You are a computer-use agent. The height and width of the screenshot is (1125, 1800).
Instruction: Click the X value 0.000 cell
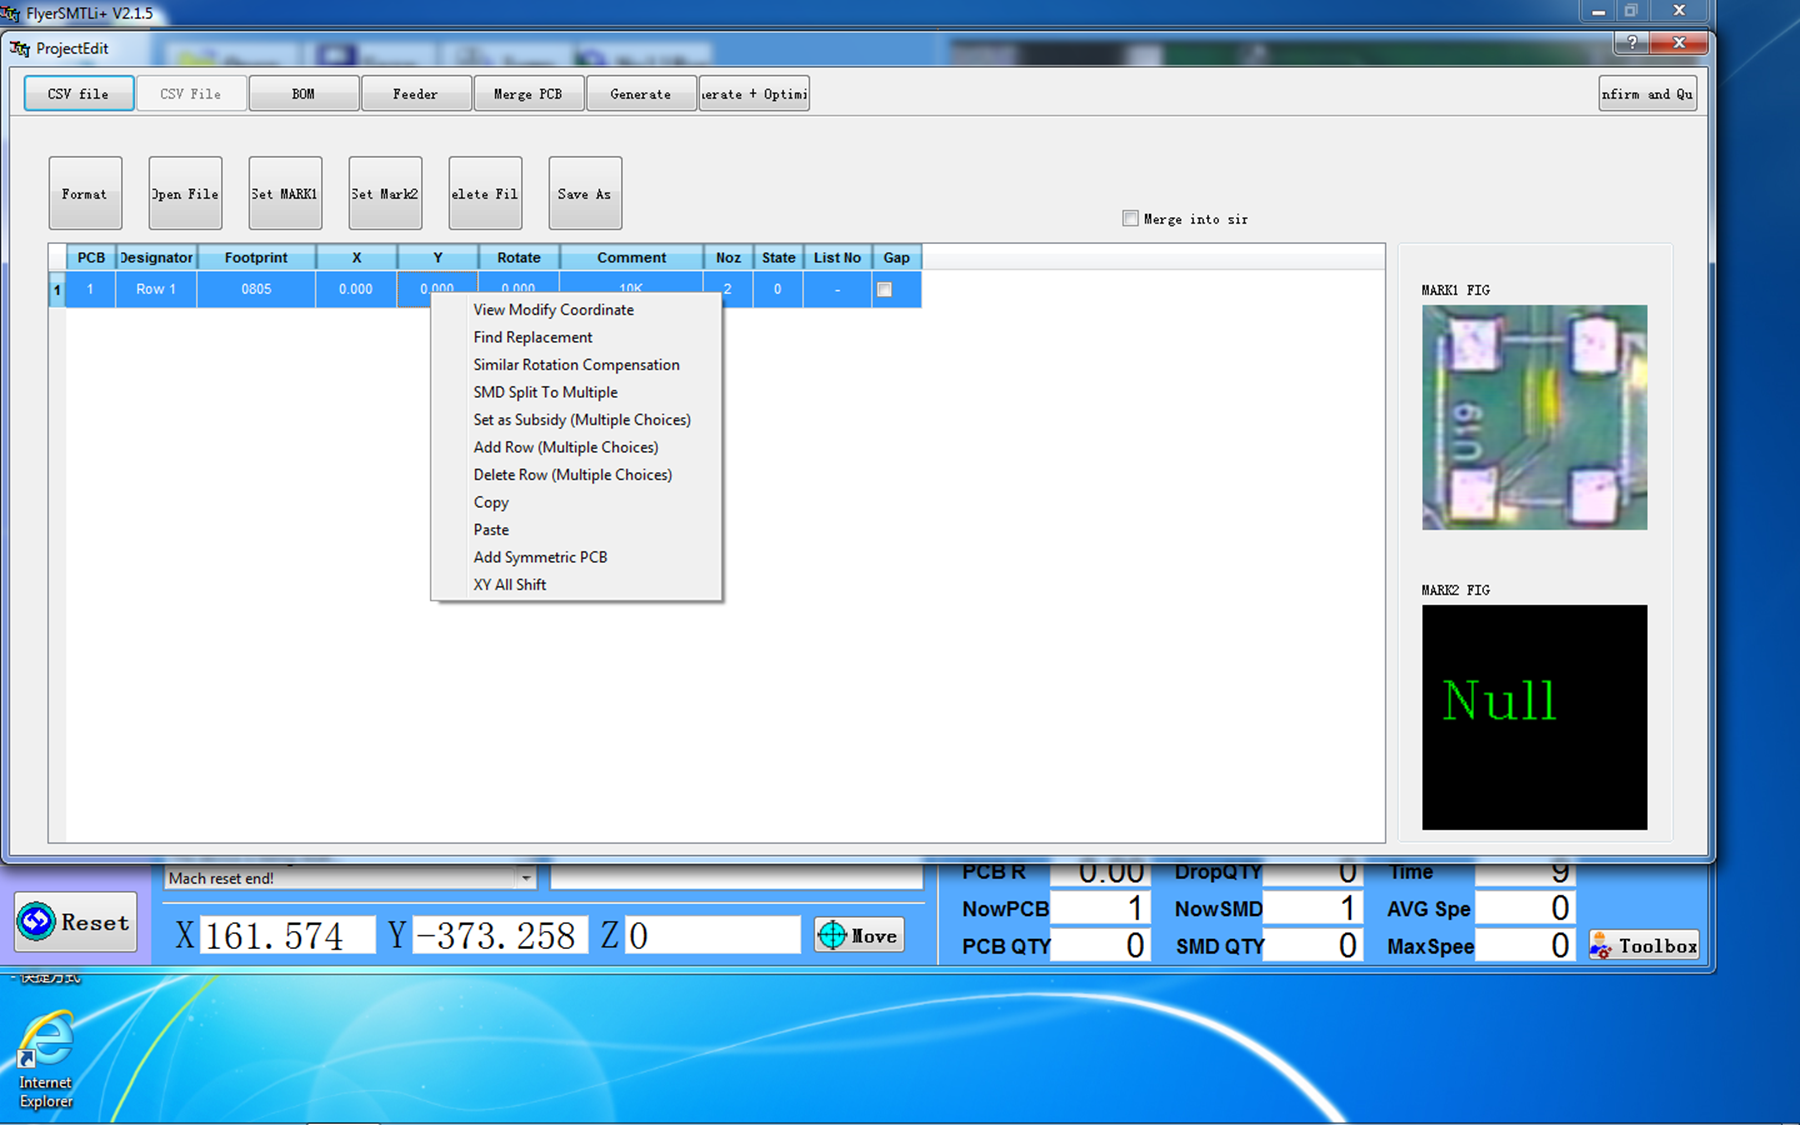356,289
